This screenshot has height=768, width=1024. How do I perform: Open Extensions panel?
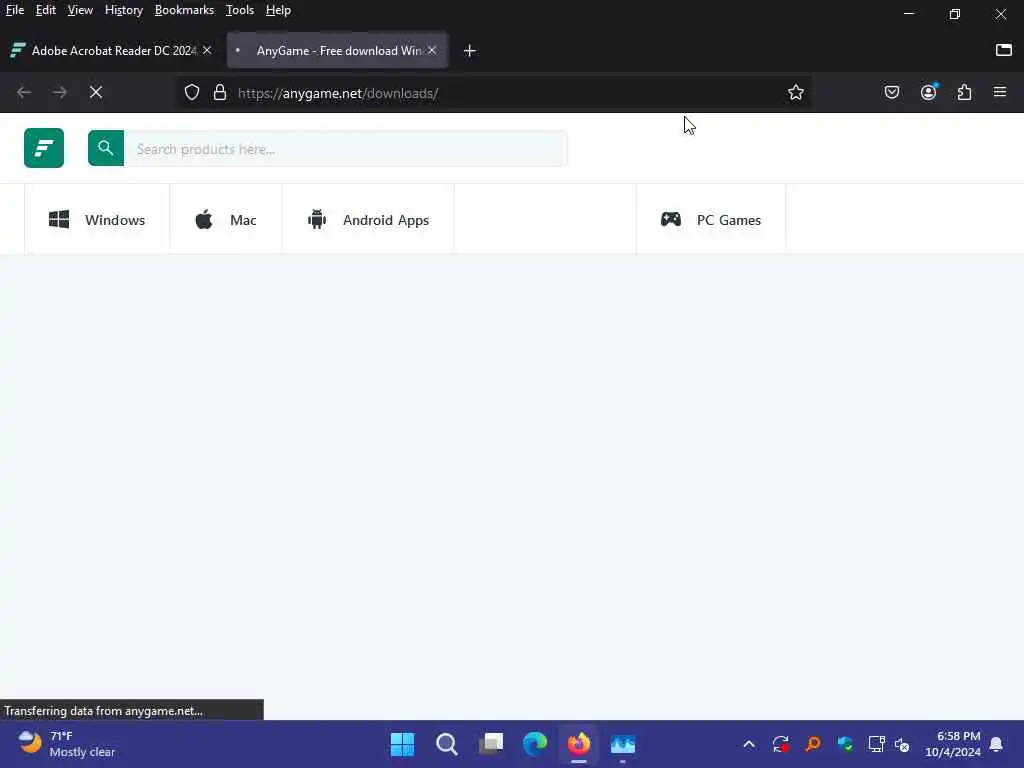point(965,93)
